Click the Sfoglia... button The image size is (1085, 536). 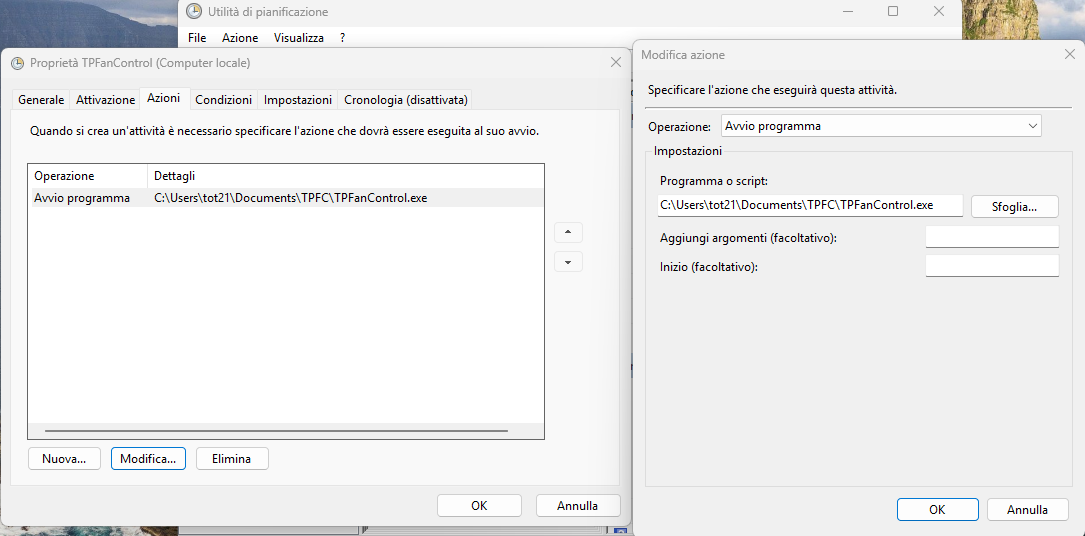tap(1014, 207)
